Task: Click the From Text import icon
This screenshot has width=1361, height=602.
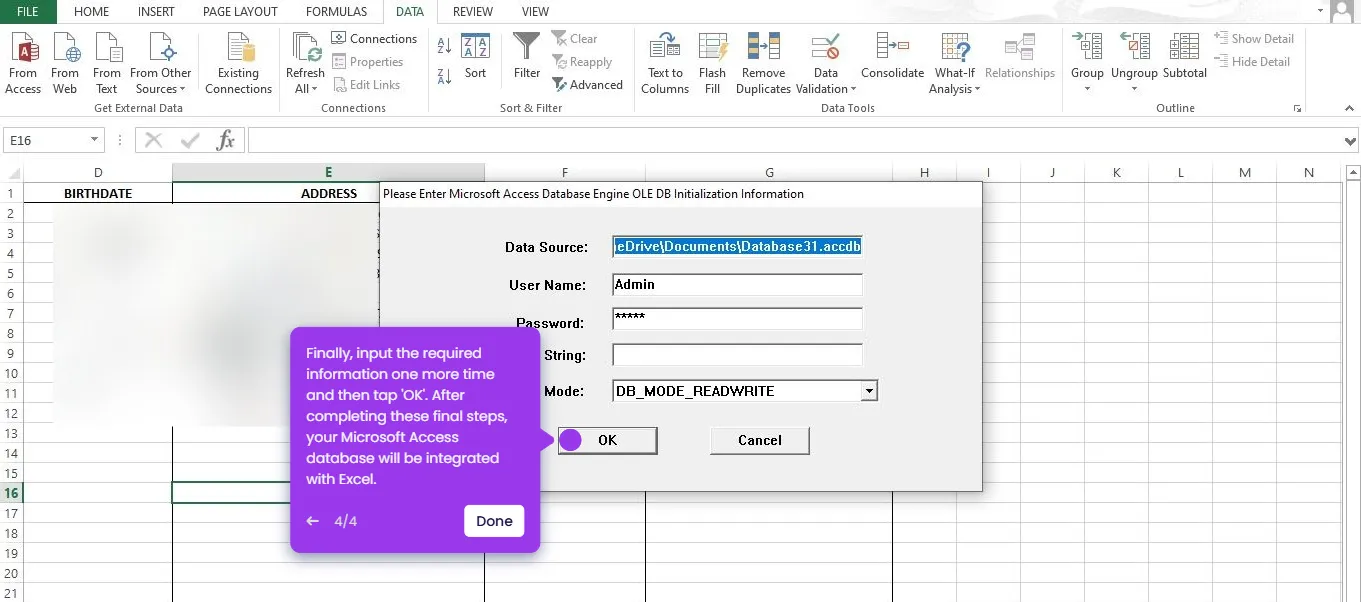Action: 106,60
